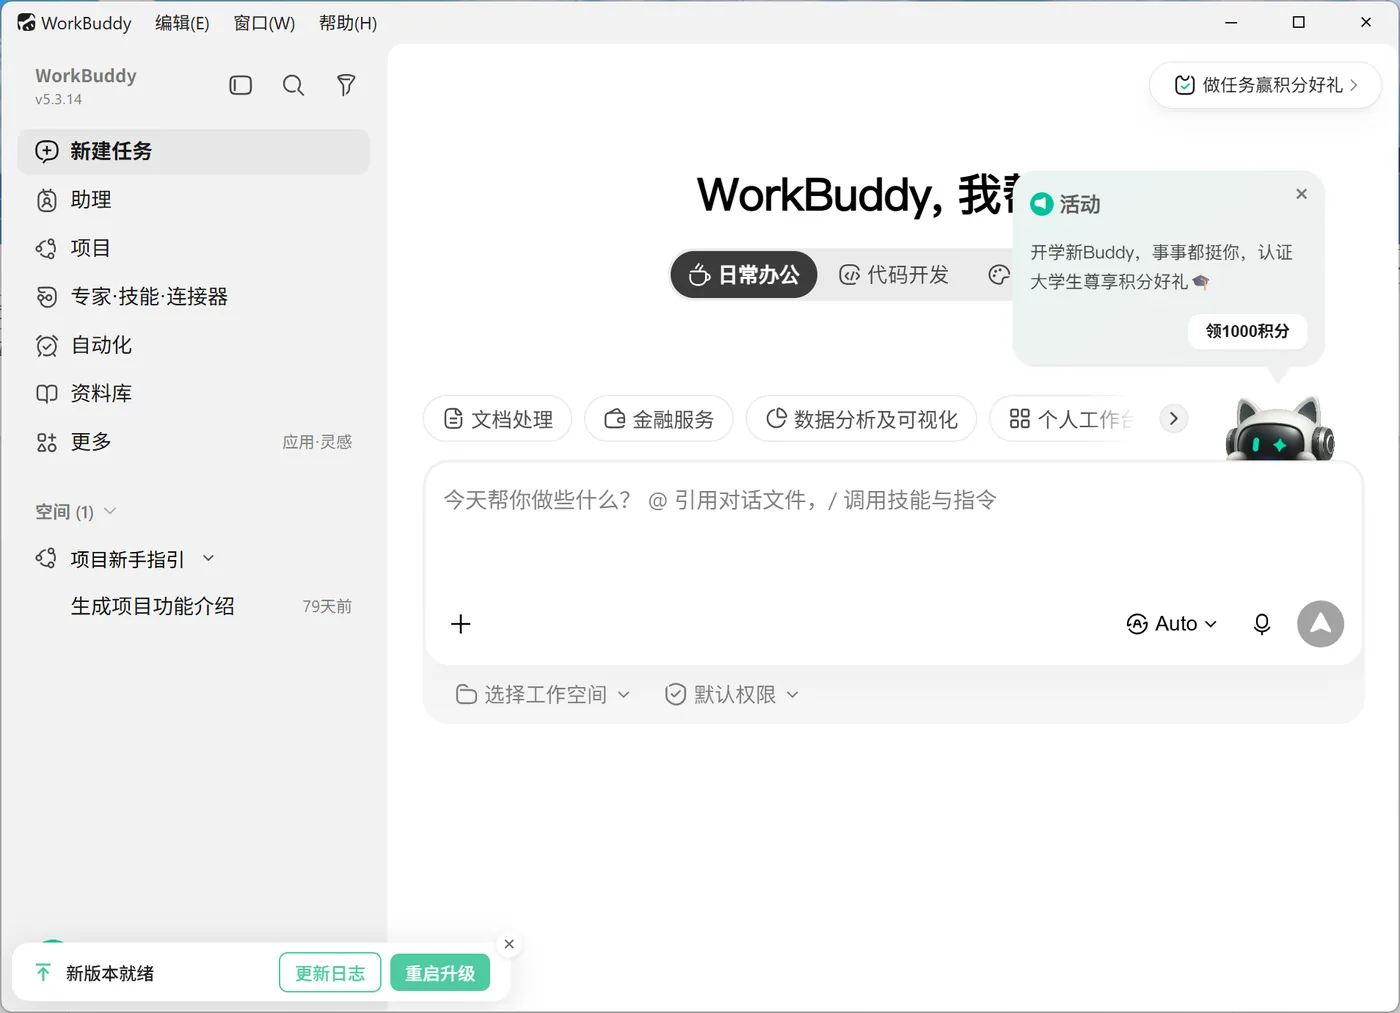1400x1013 pixels.
Task: Claim 领1000积分 reward button
Action: pyautogui.click(x=1247, y=331)
